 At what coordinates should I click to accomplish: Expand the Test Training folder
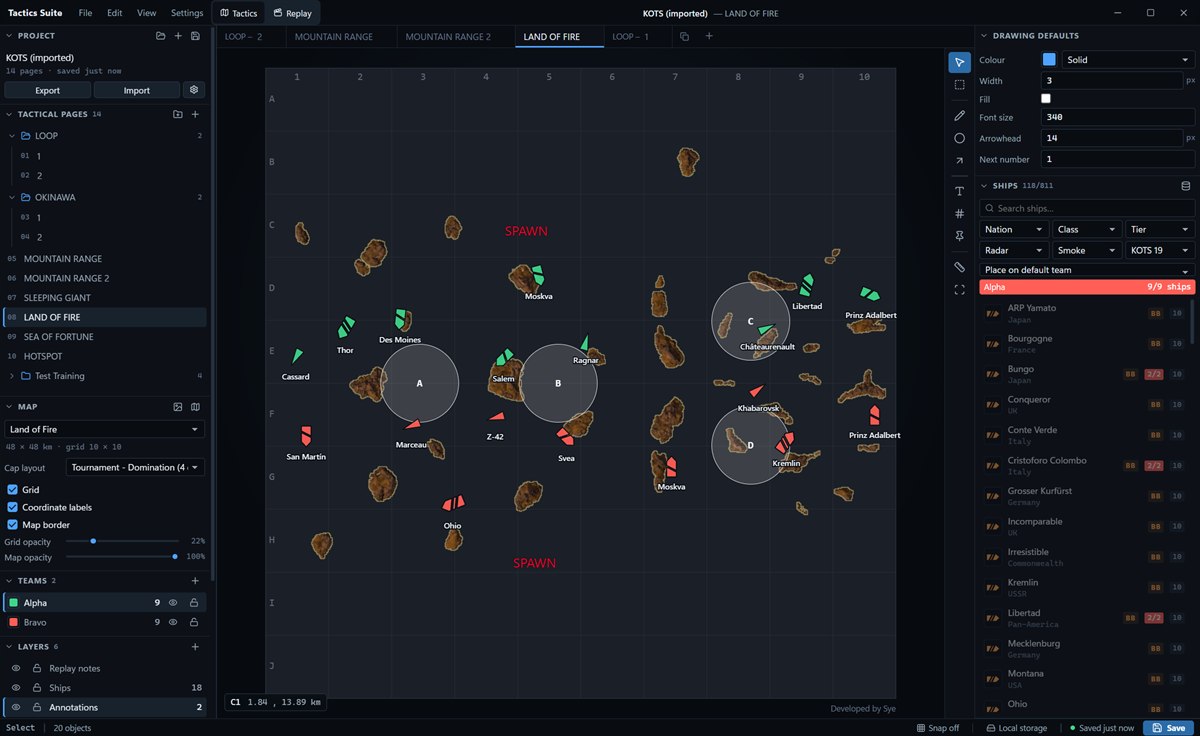pyautogui.click(x=12, y=376)
